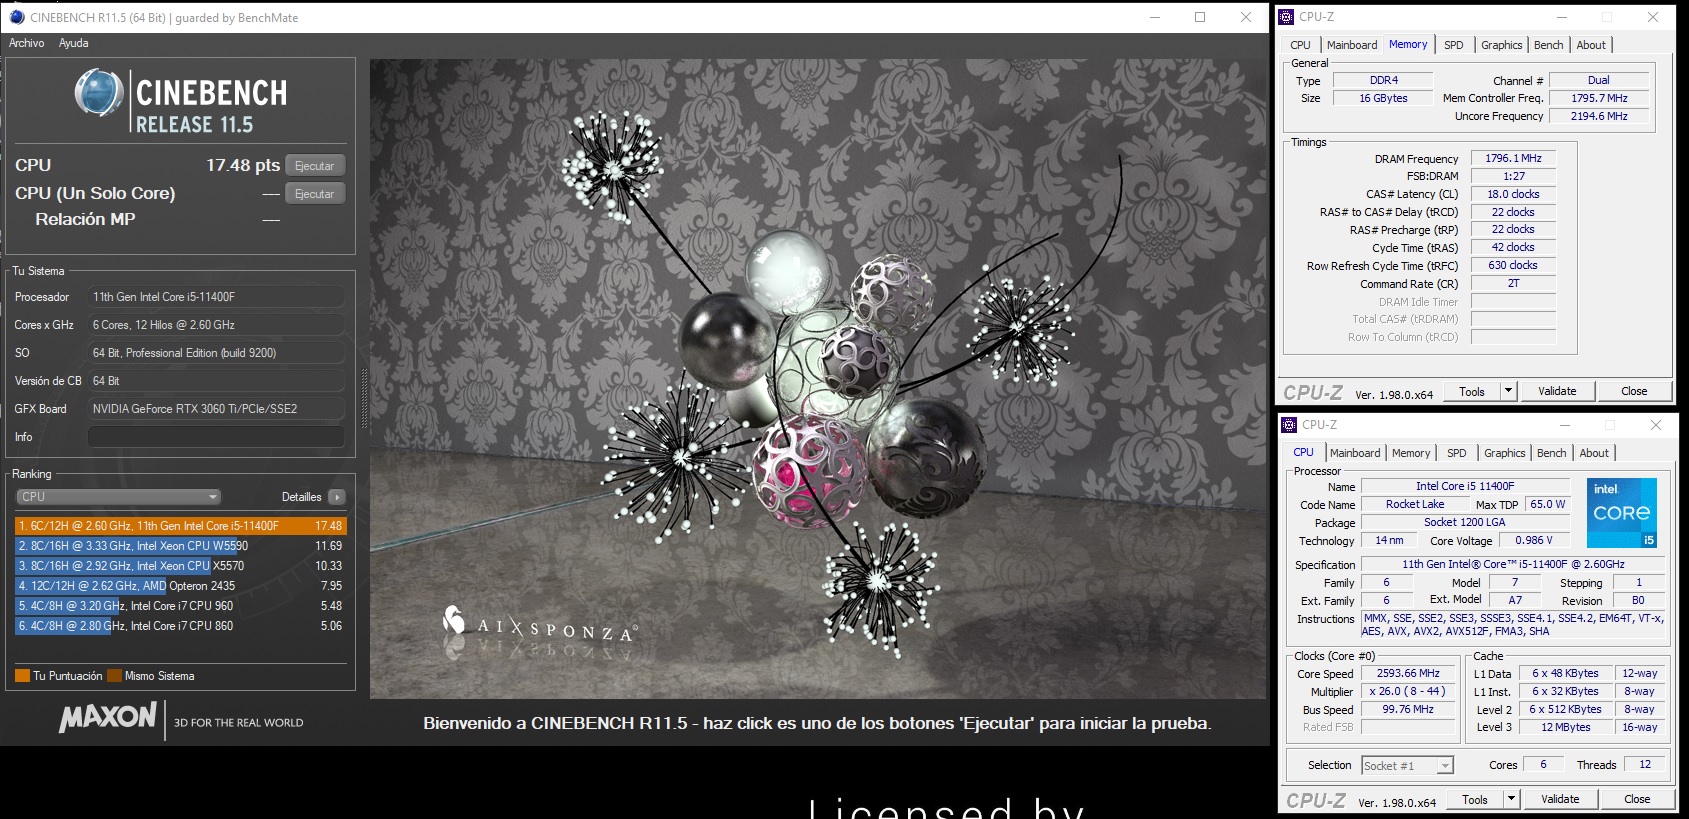Select ranking row Xeon X5570
This screenshot has width=1689, height=819.
pyautogui.click(x=180, y=566)
